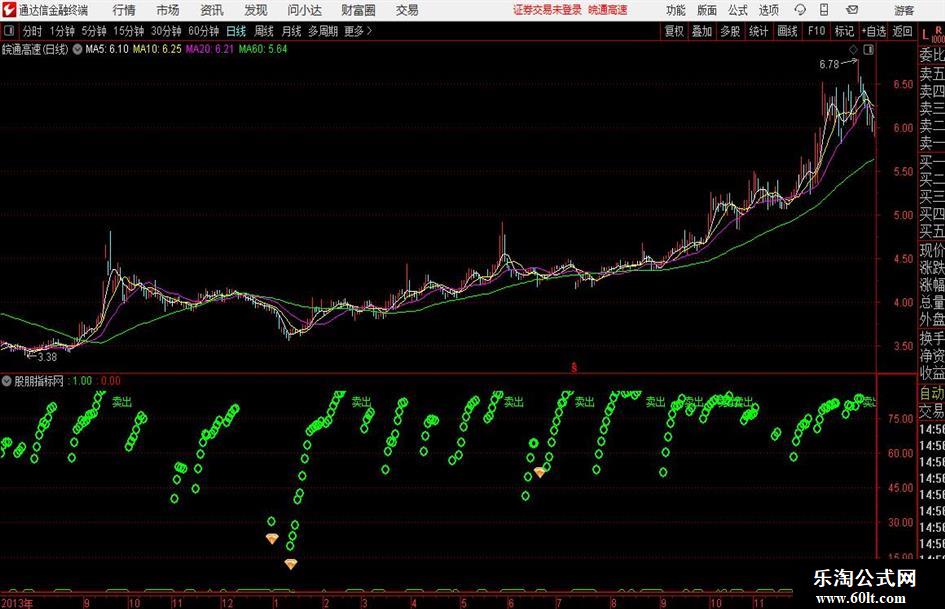
Task: Click the first orange diamond buy marker
Action: click(x=272, y=538)
